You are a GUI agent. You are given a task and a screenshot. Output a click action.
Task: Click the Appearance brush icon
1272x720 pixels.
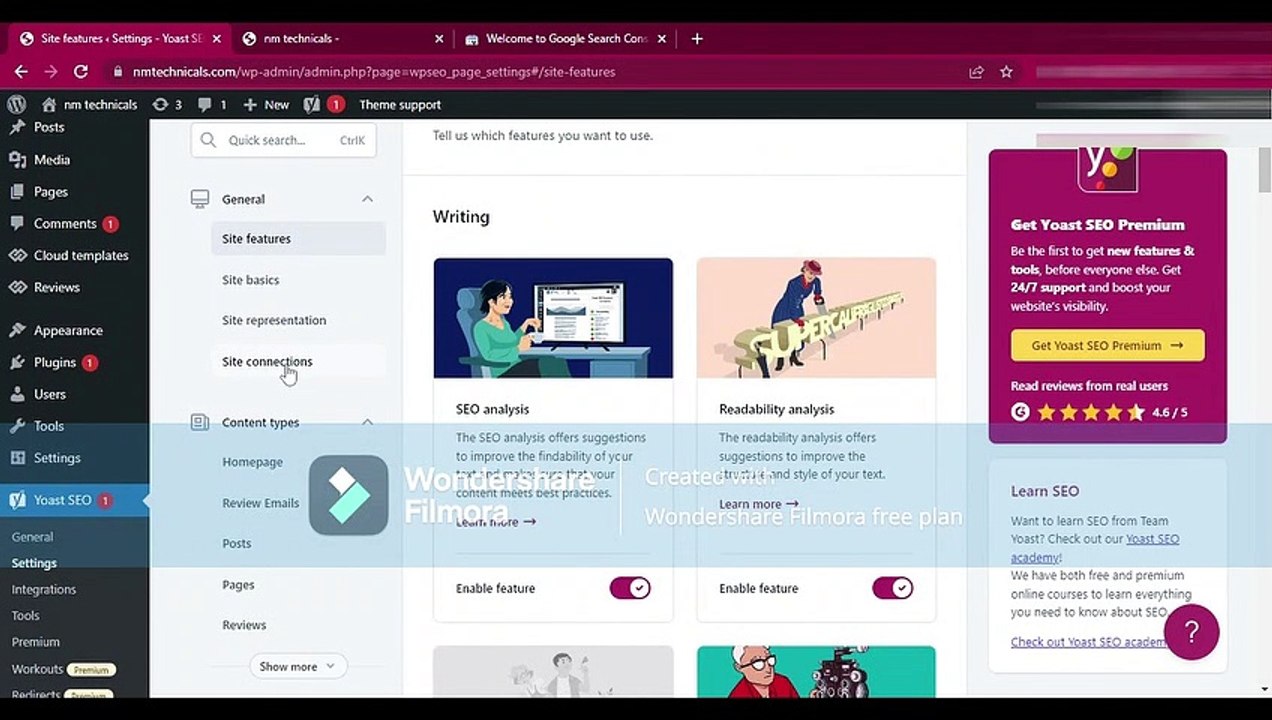click(x=17, y=330)
